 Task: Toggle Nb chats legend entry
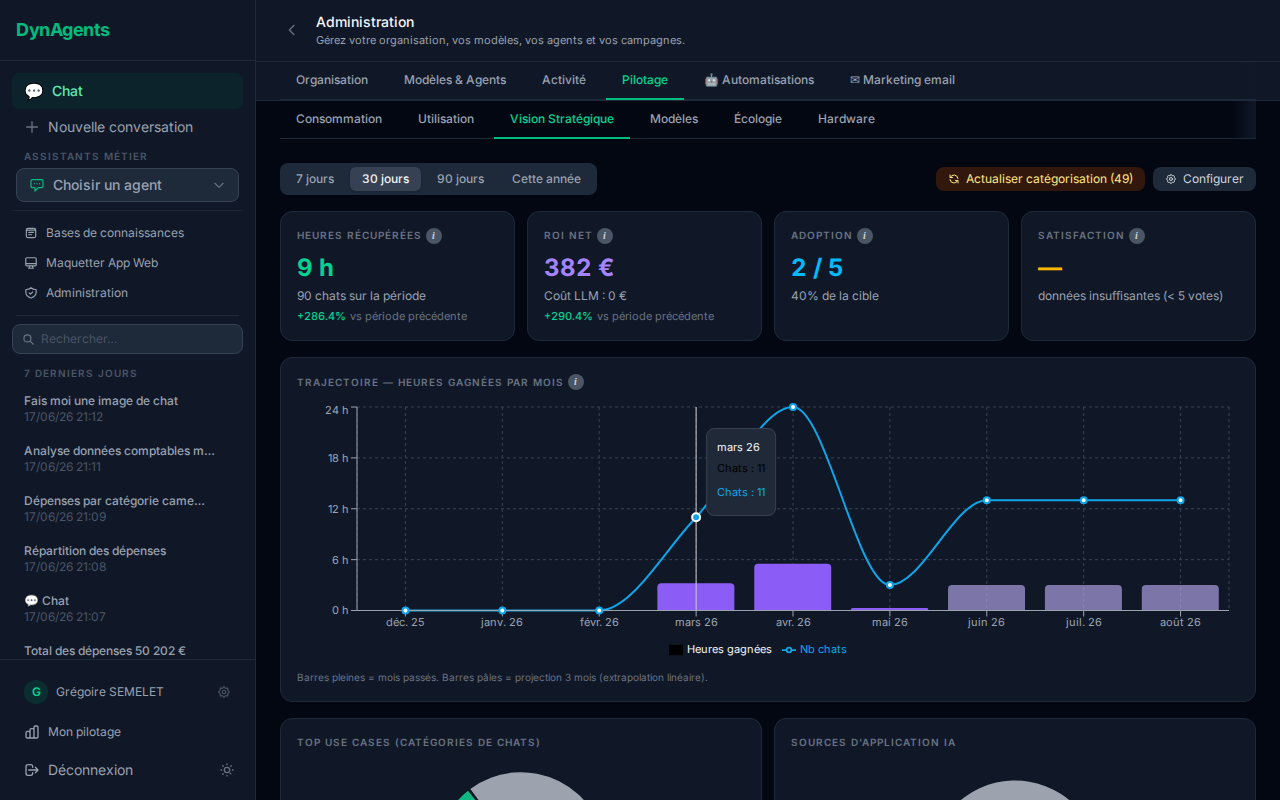pos(814,650)
